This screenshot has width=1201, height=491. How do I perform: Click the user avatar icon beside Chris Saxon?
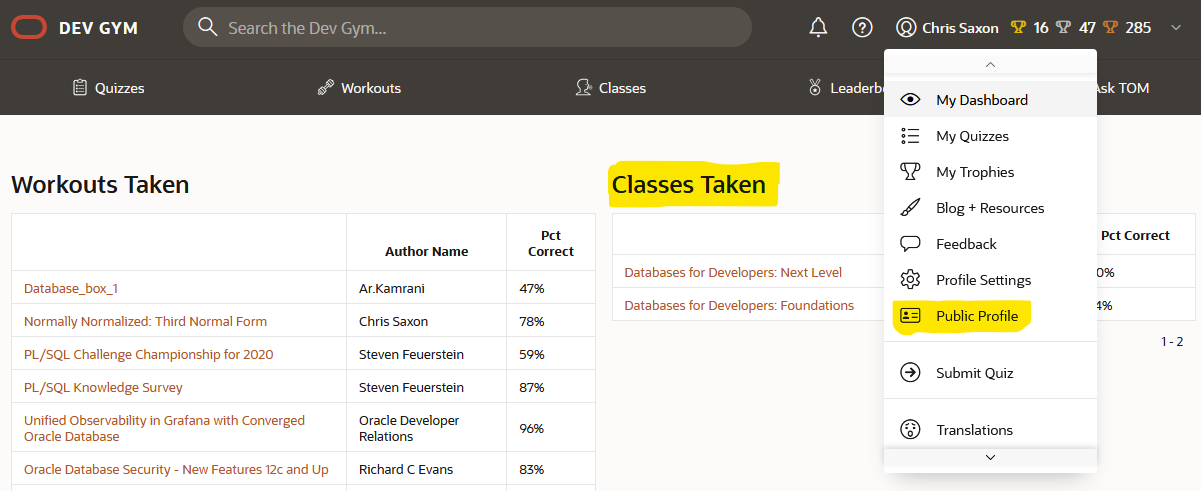[x=906, y=28]
